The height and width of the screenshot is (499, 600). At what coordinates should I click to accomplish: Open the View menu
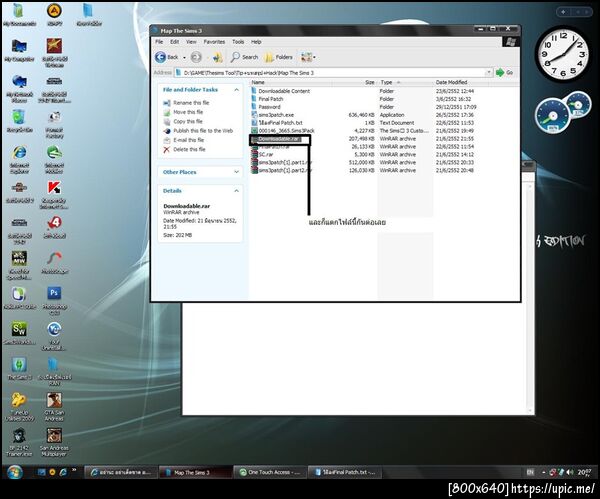tap(191, 42)
